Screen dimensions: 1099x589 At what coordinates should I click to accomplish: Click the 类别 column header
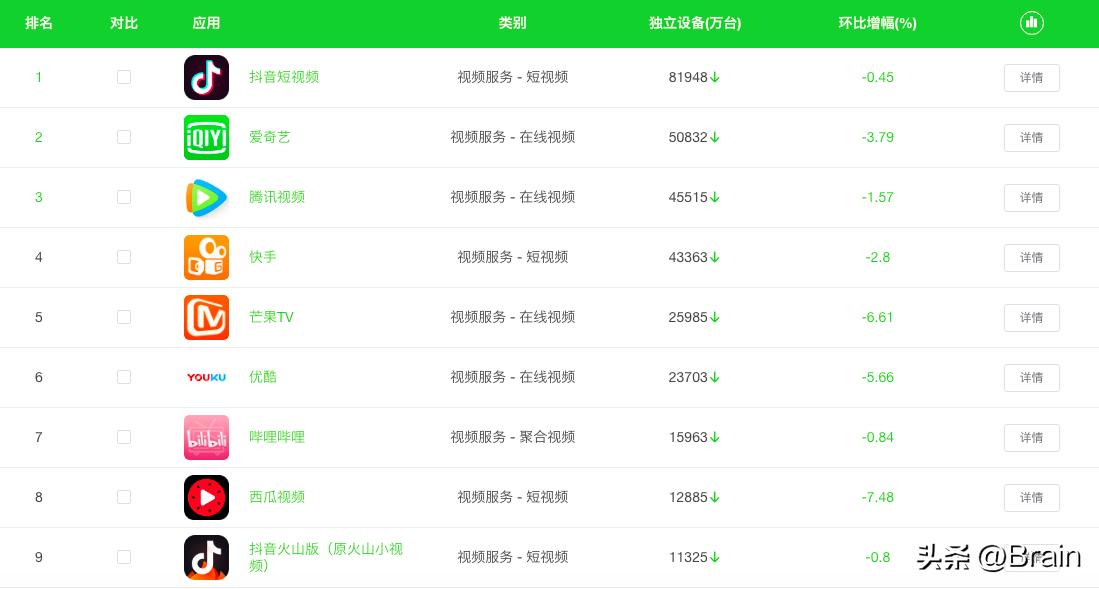[512, 23]
